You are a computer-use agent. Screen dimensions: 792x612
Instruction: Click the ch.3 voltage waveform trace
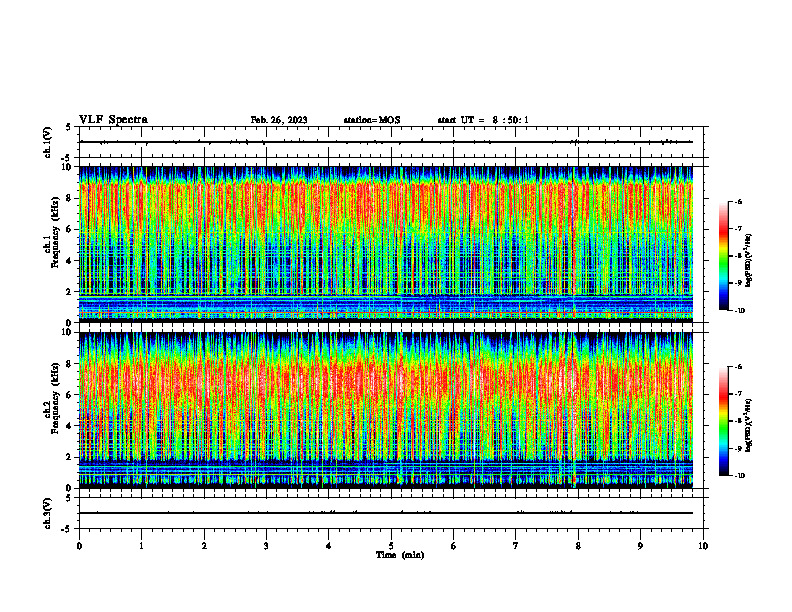click(x=386, y=513)
